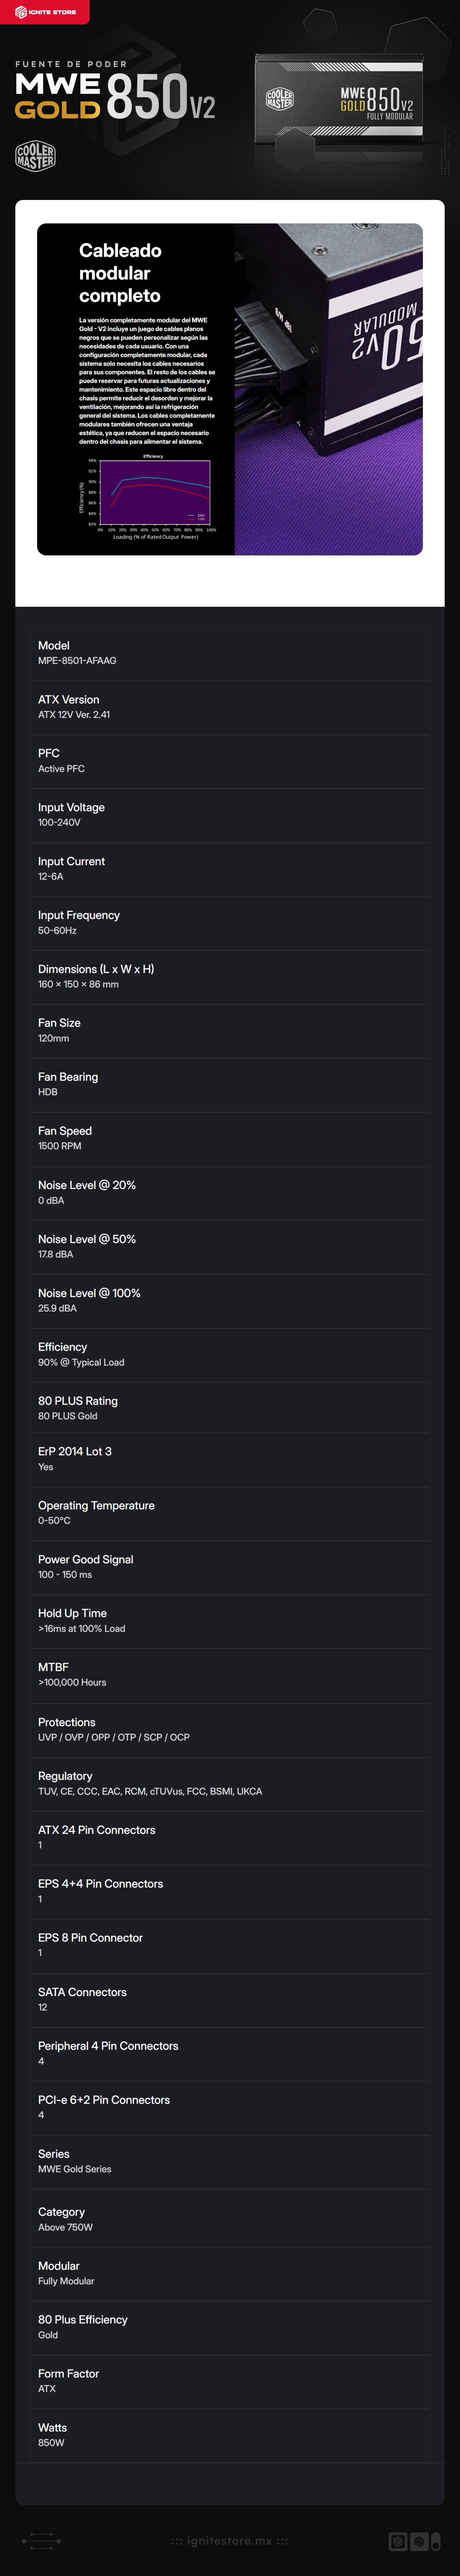Click the MWE GOLD 850 V2 title
Screen dimensions: 460x2576
click(115, 95)
